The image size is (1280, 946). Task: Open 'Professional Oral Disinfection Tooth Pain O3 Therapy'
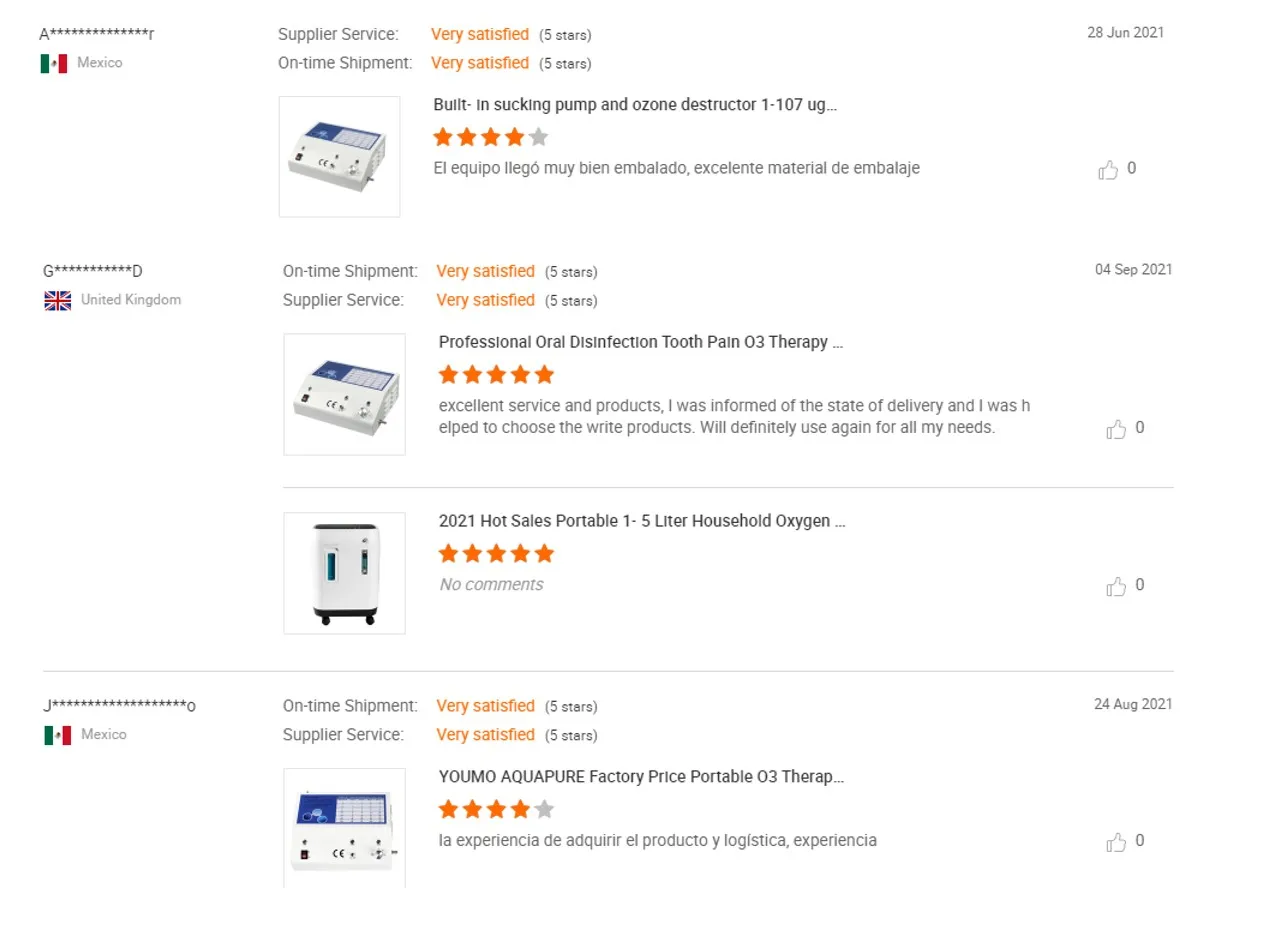pyautogui.click(x=640, y=341)
